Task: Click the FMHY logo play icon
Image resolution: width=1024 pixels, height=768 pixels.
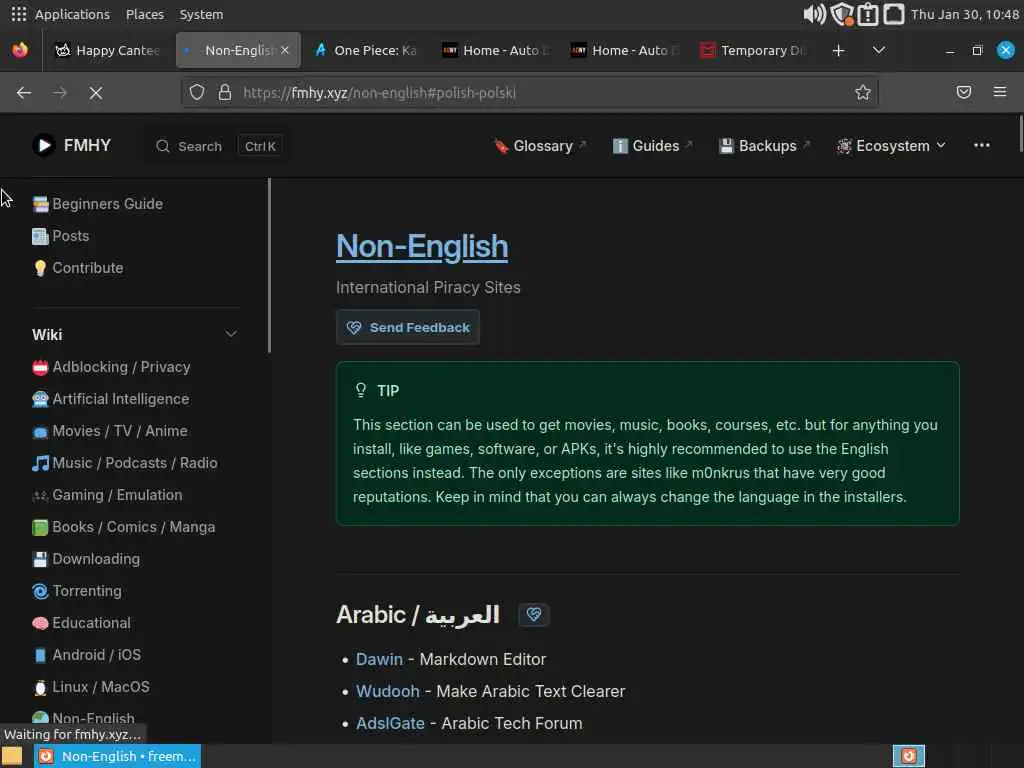Action: coord(44,145)
